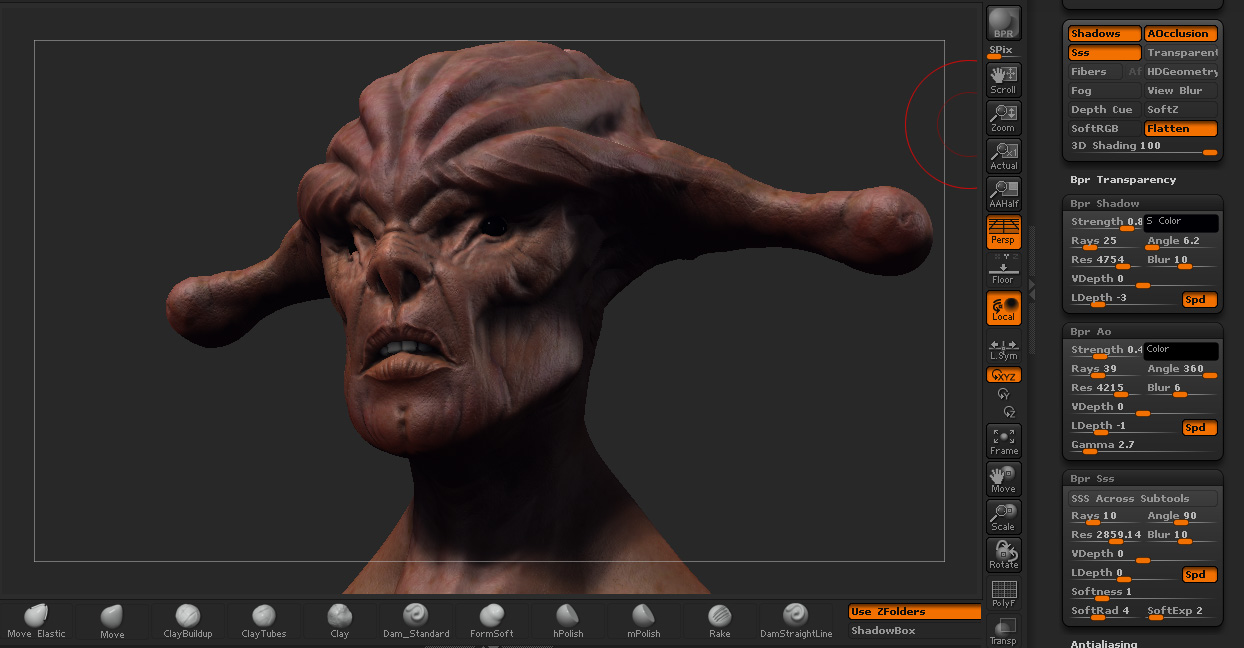Viewport: 1244px width, 648px height.
Task: Enable Depth Cue option
Action: click(1105, 110)
